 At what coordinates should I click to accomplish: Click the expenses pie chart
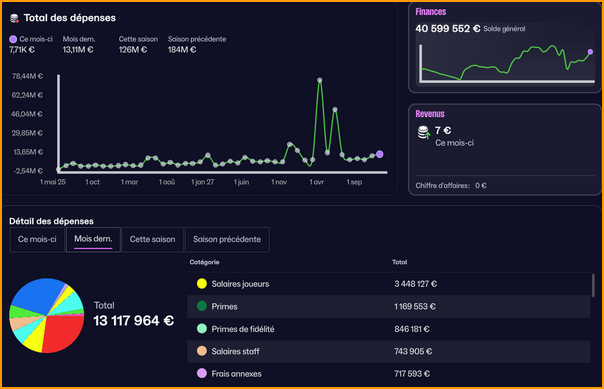pyautogui.click(x=47, y=315)
